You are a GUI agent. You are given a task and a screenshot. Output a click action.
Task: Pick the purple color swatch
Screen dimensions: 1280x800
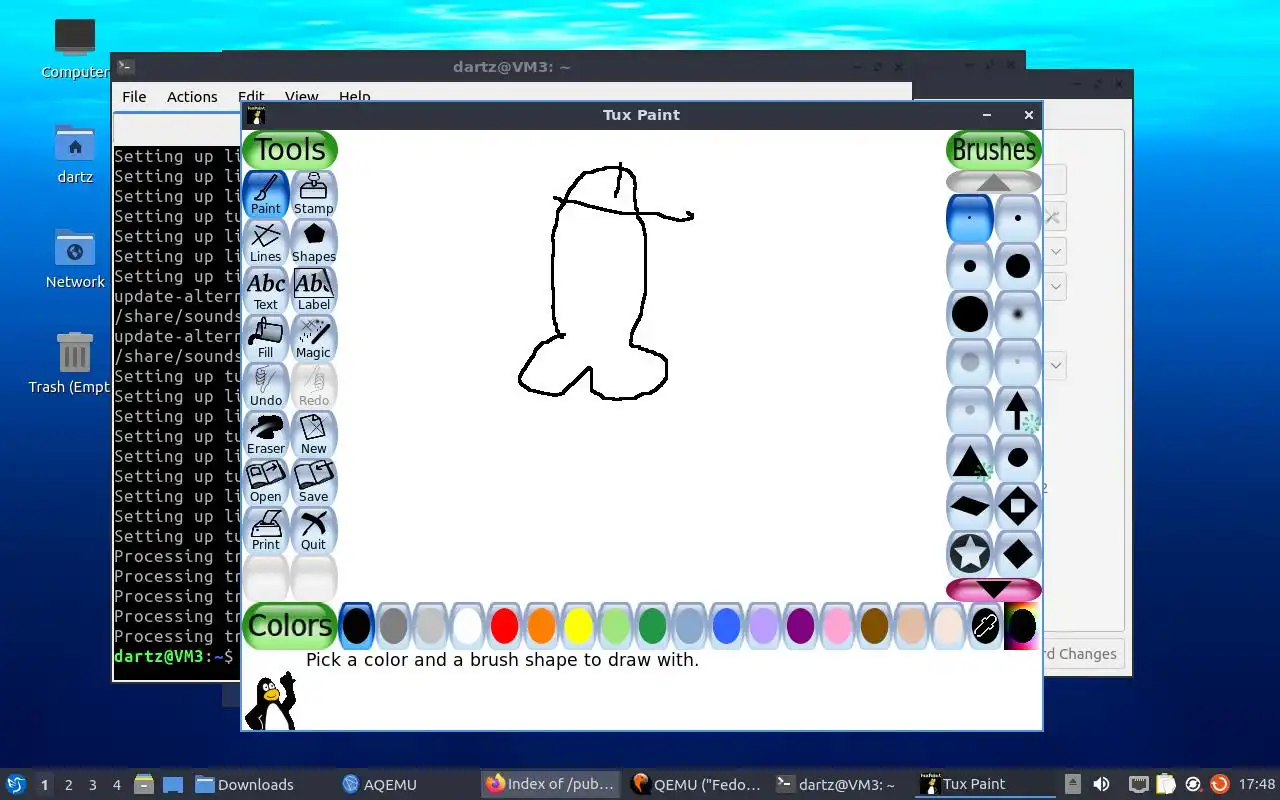(x=800, y=626)
